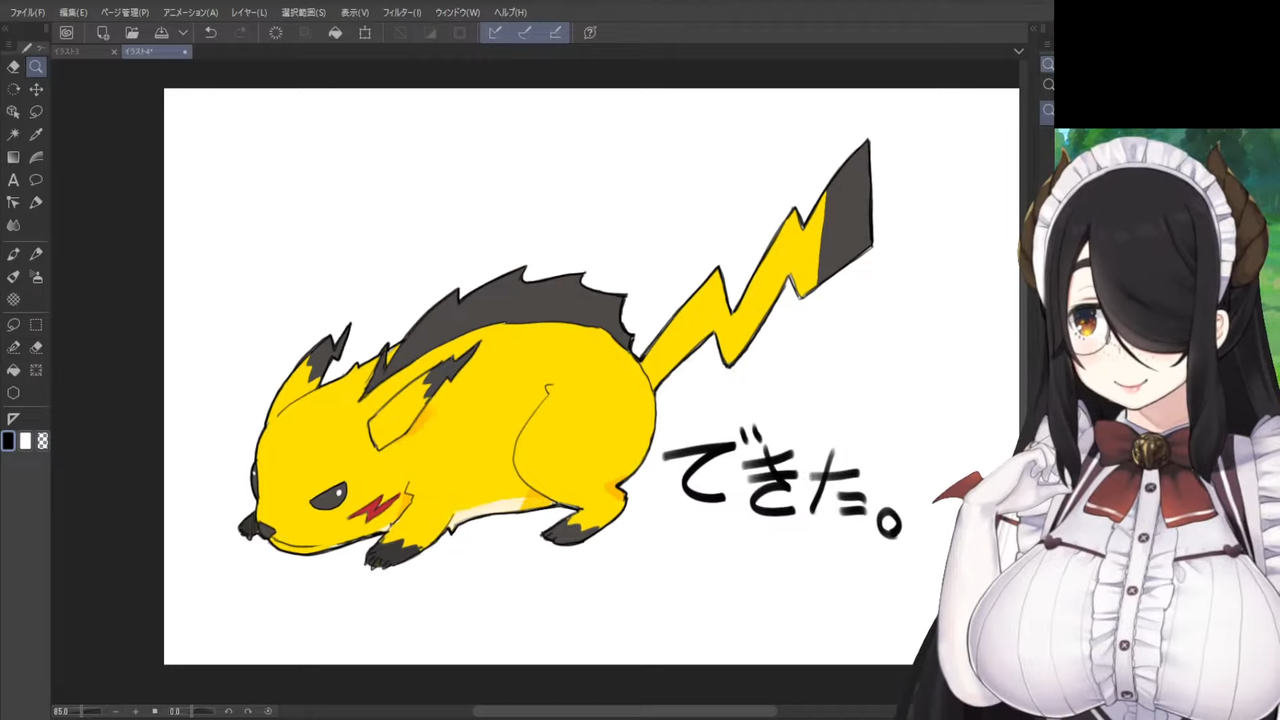This screenshot has height=720, width=1280.
Task: Open CLIP STUDIO launcher icon
Action: [x=66, y=33]
